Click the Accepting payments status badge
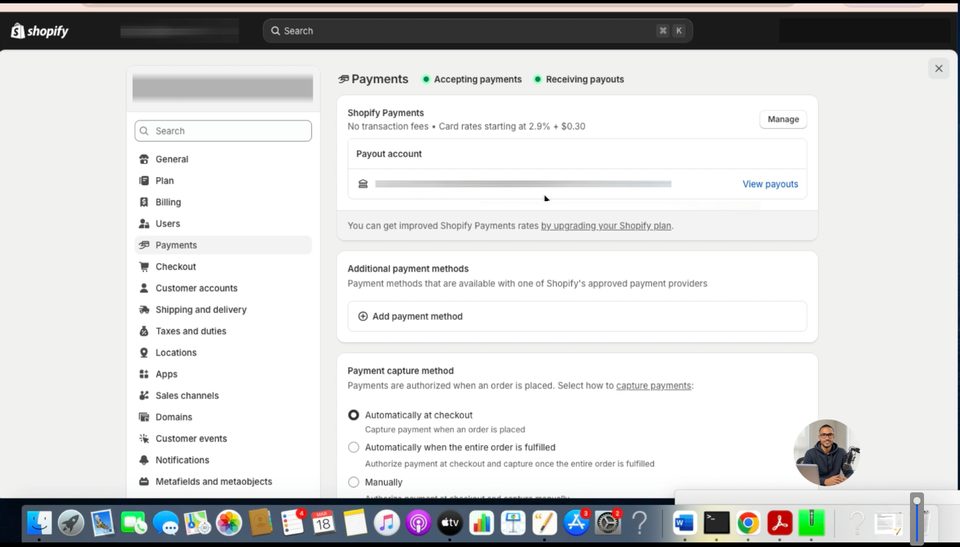The width and height of the screenshot is (960, 547). [471, 79]
